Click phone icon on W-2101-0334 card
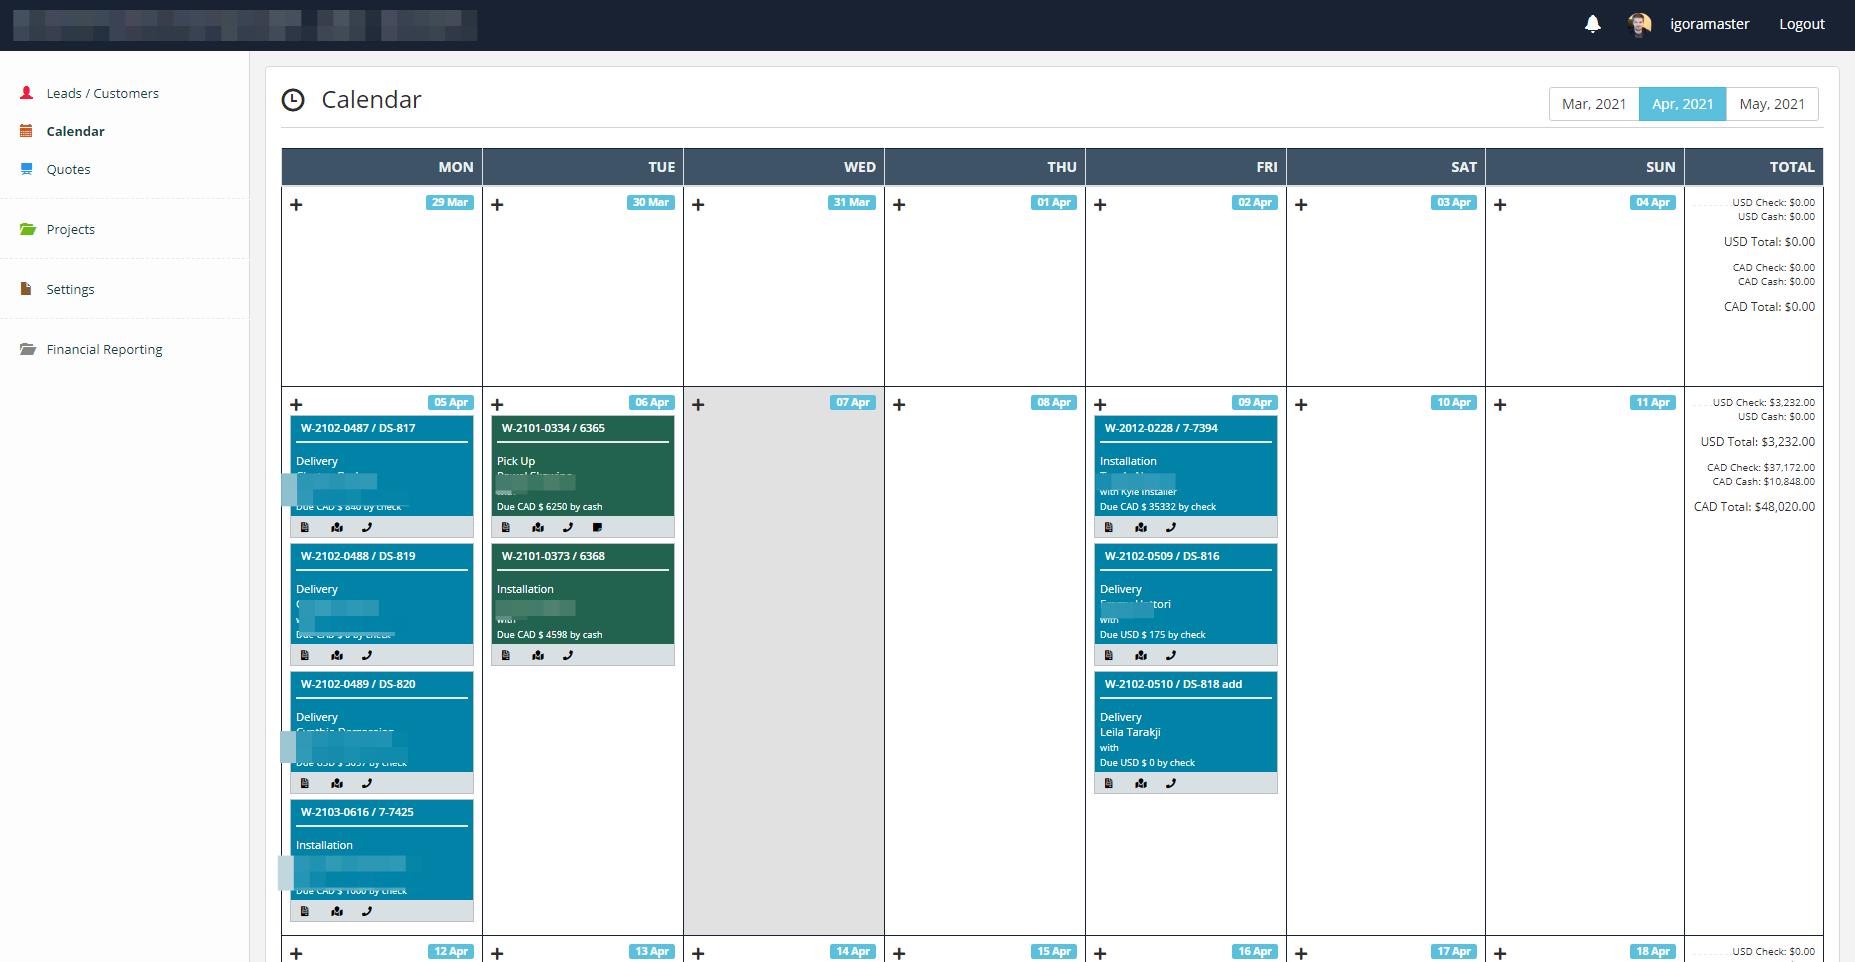Viewport: 1855px width, 962px height. pyautogui.click(x=568, y=527)
